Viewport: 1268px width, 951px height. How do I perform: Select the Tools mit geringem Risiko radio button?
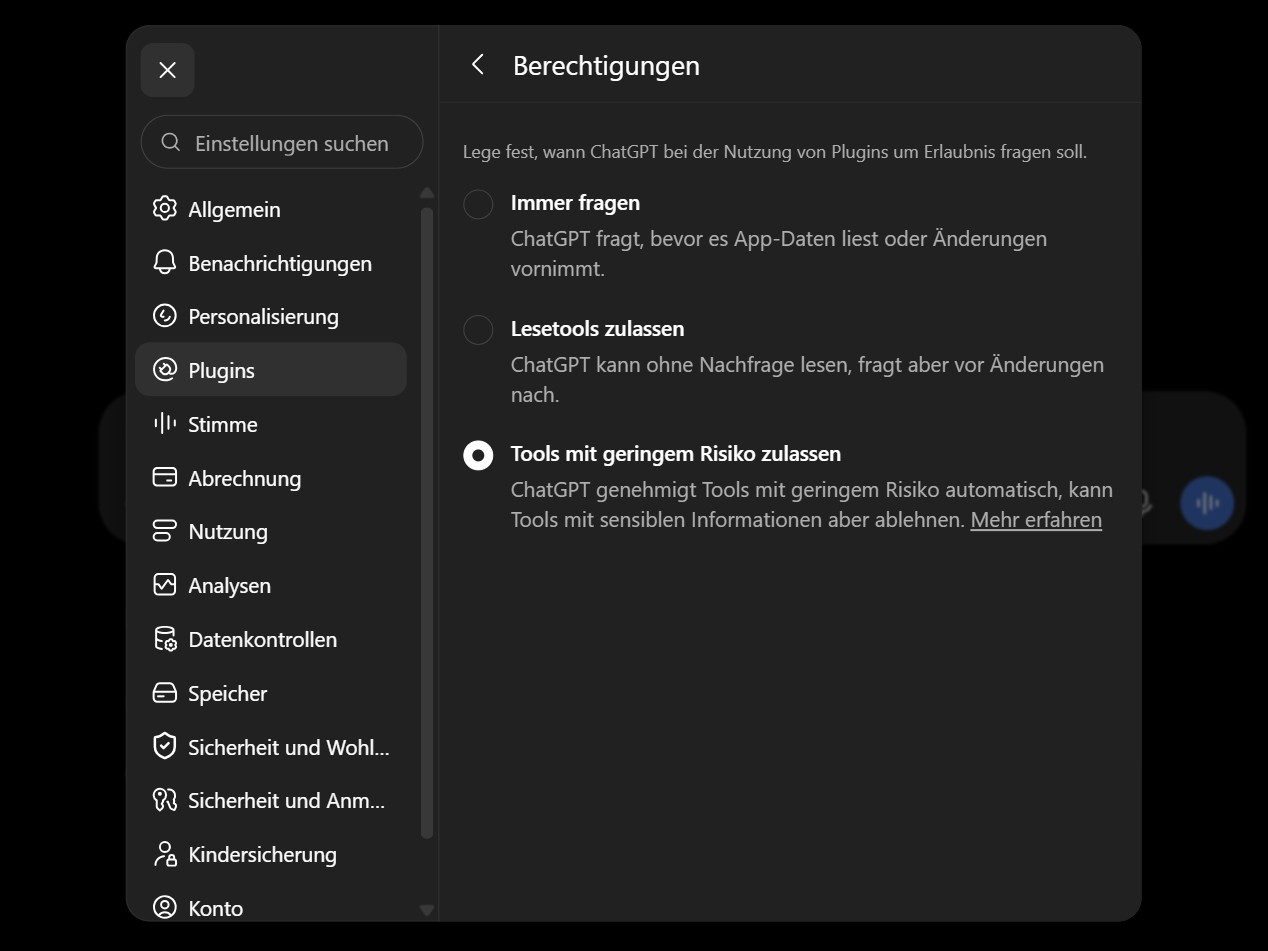[x=478, y=455]
